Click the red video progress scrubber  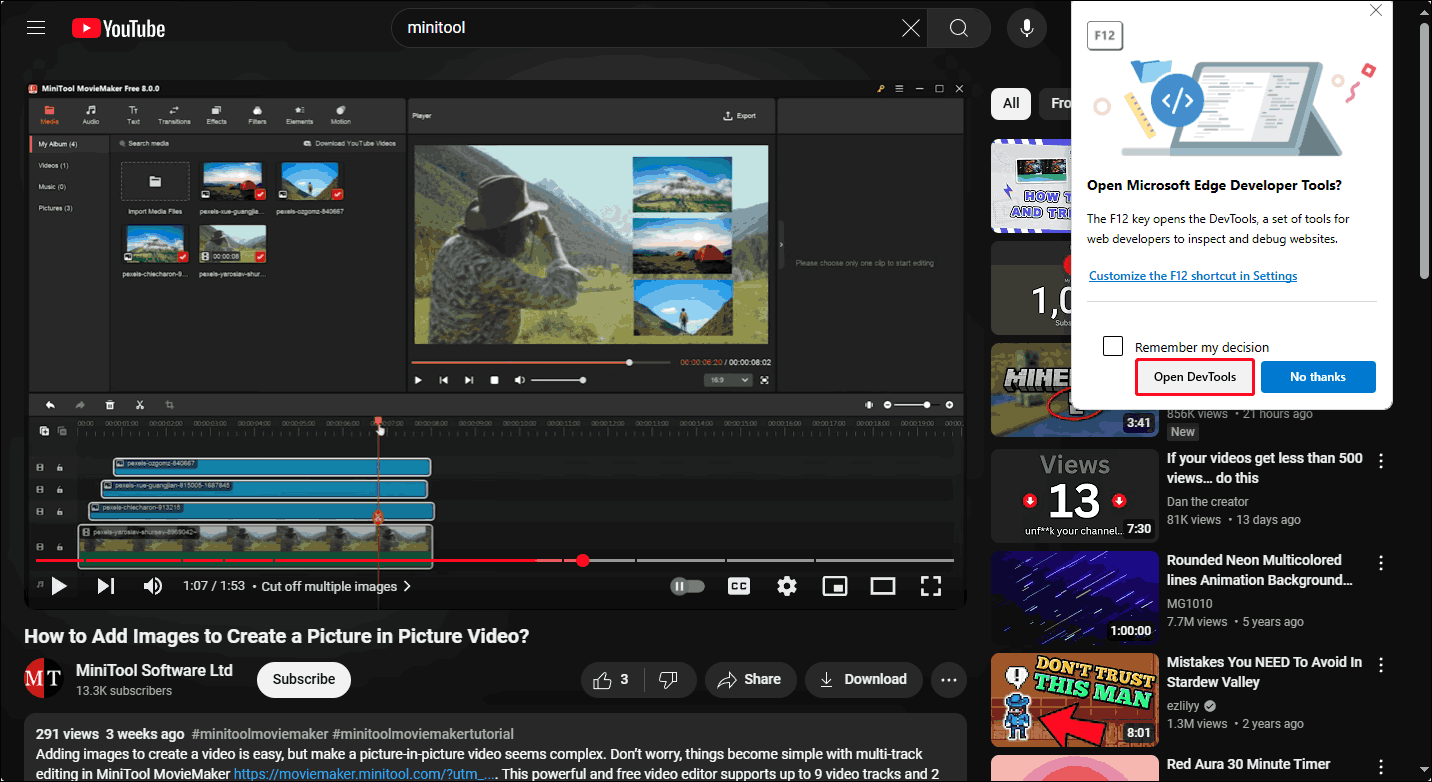tap(583, 561)
